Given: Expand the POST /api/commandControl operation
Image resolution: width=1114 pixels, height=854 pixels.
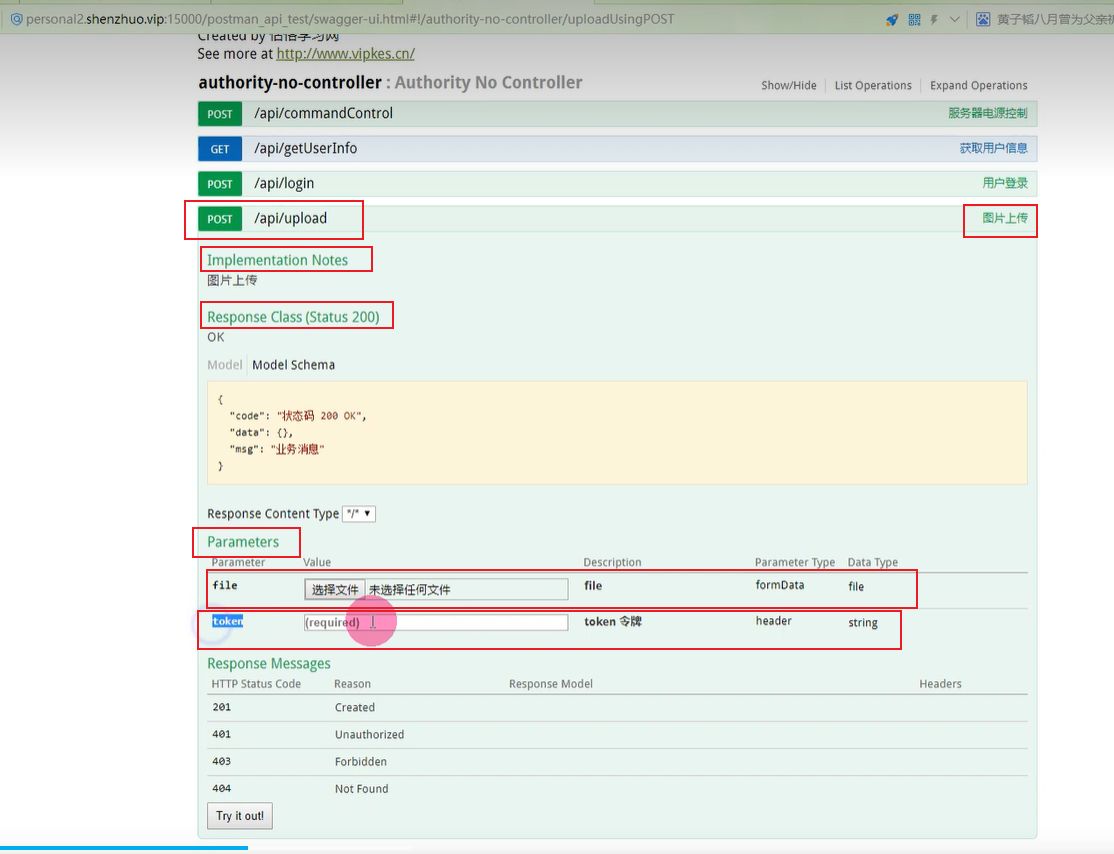Looking at the screenshot, I should coord(323,113).
